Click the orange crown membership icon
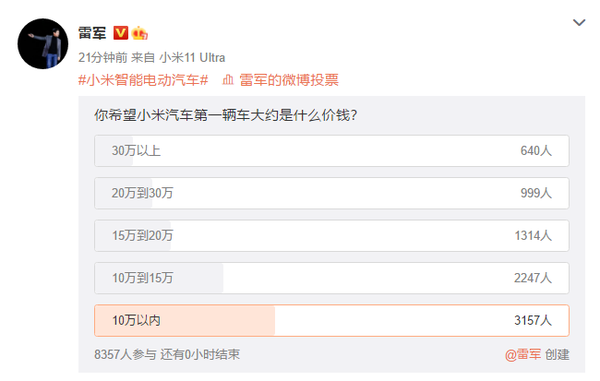Screen dimensions: 600x381 point(139,33)
